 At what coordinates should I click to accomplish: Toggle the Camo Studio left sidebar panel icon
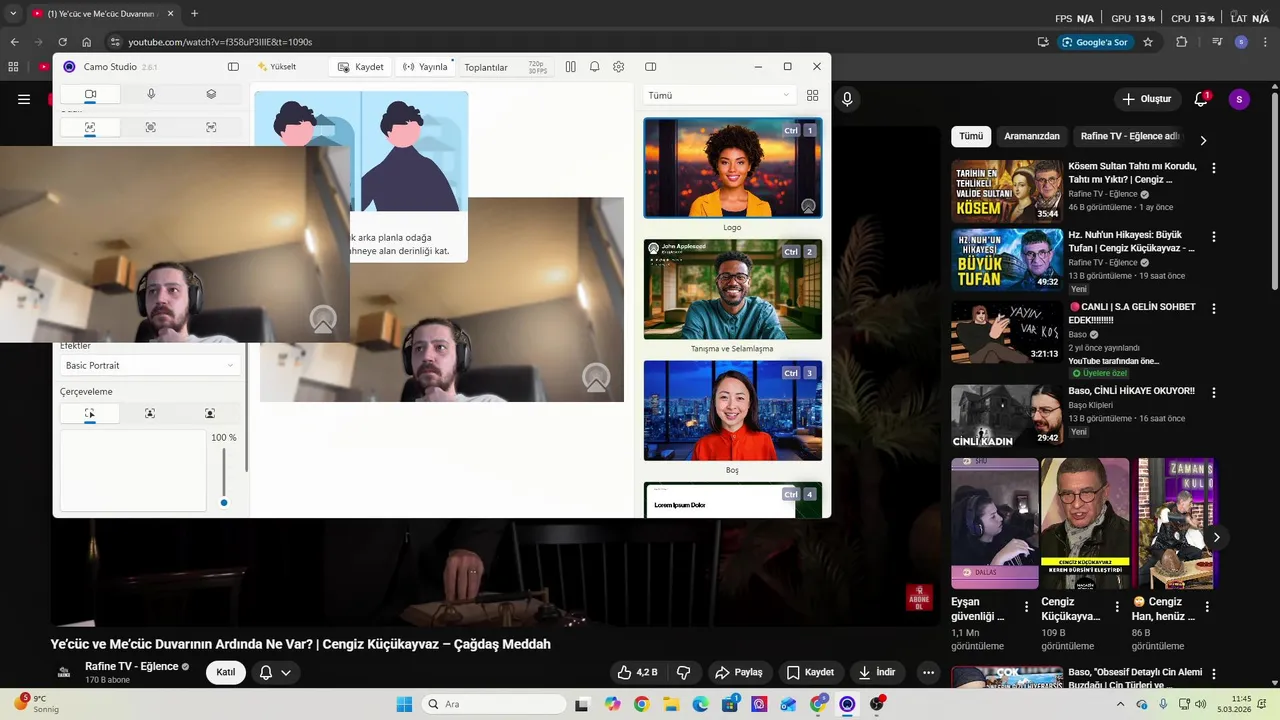coord(233,67)
